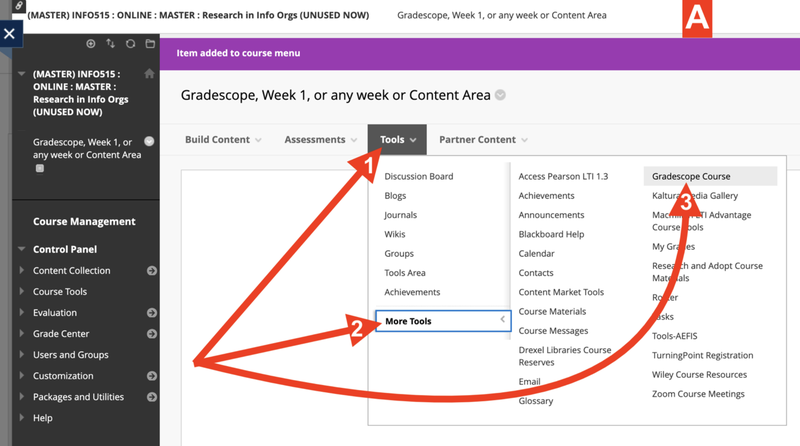Open the Tools menu tab
The image size is (800, 446).
(397, 140)
